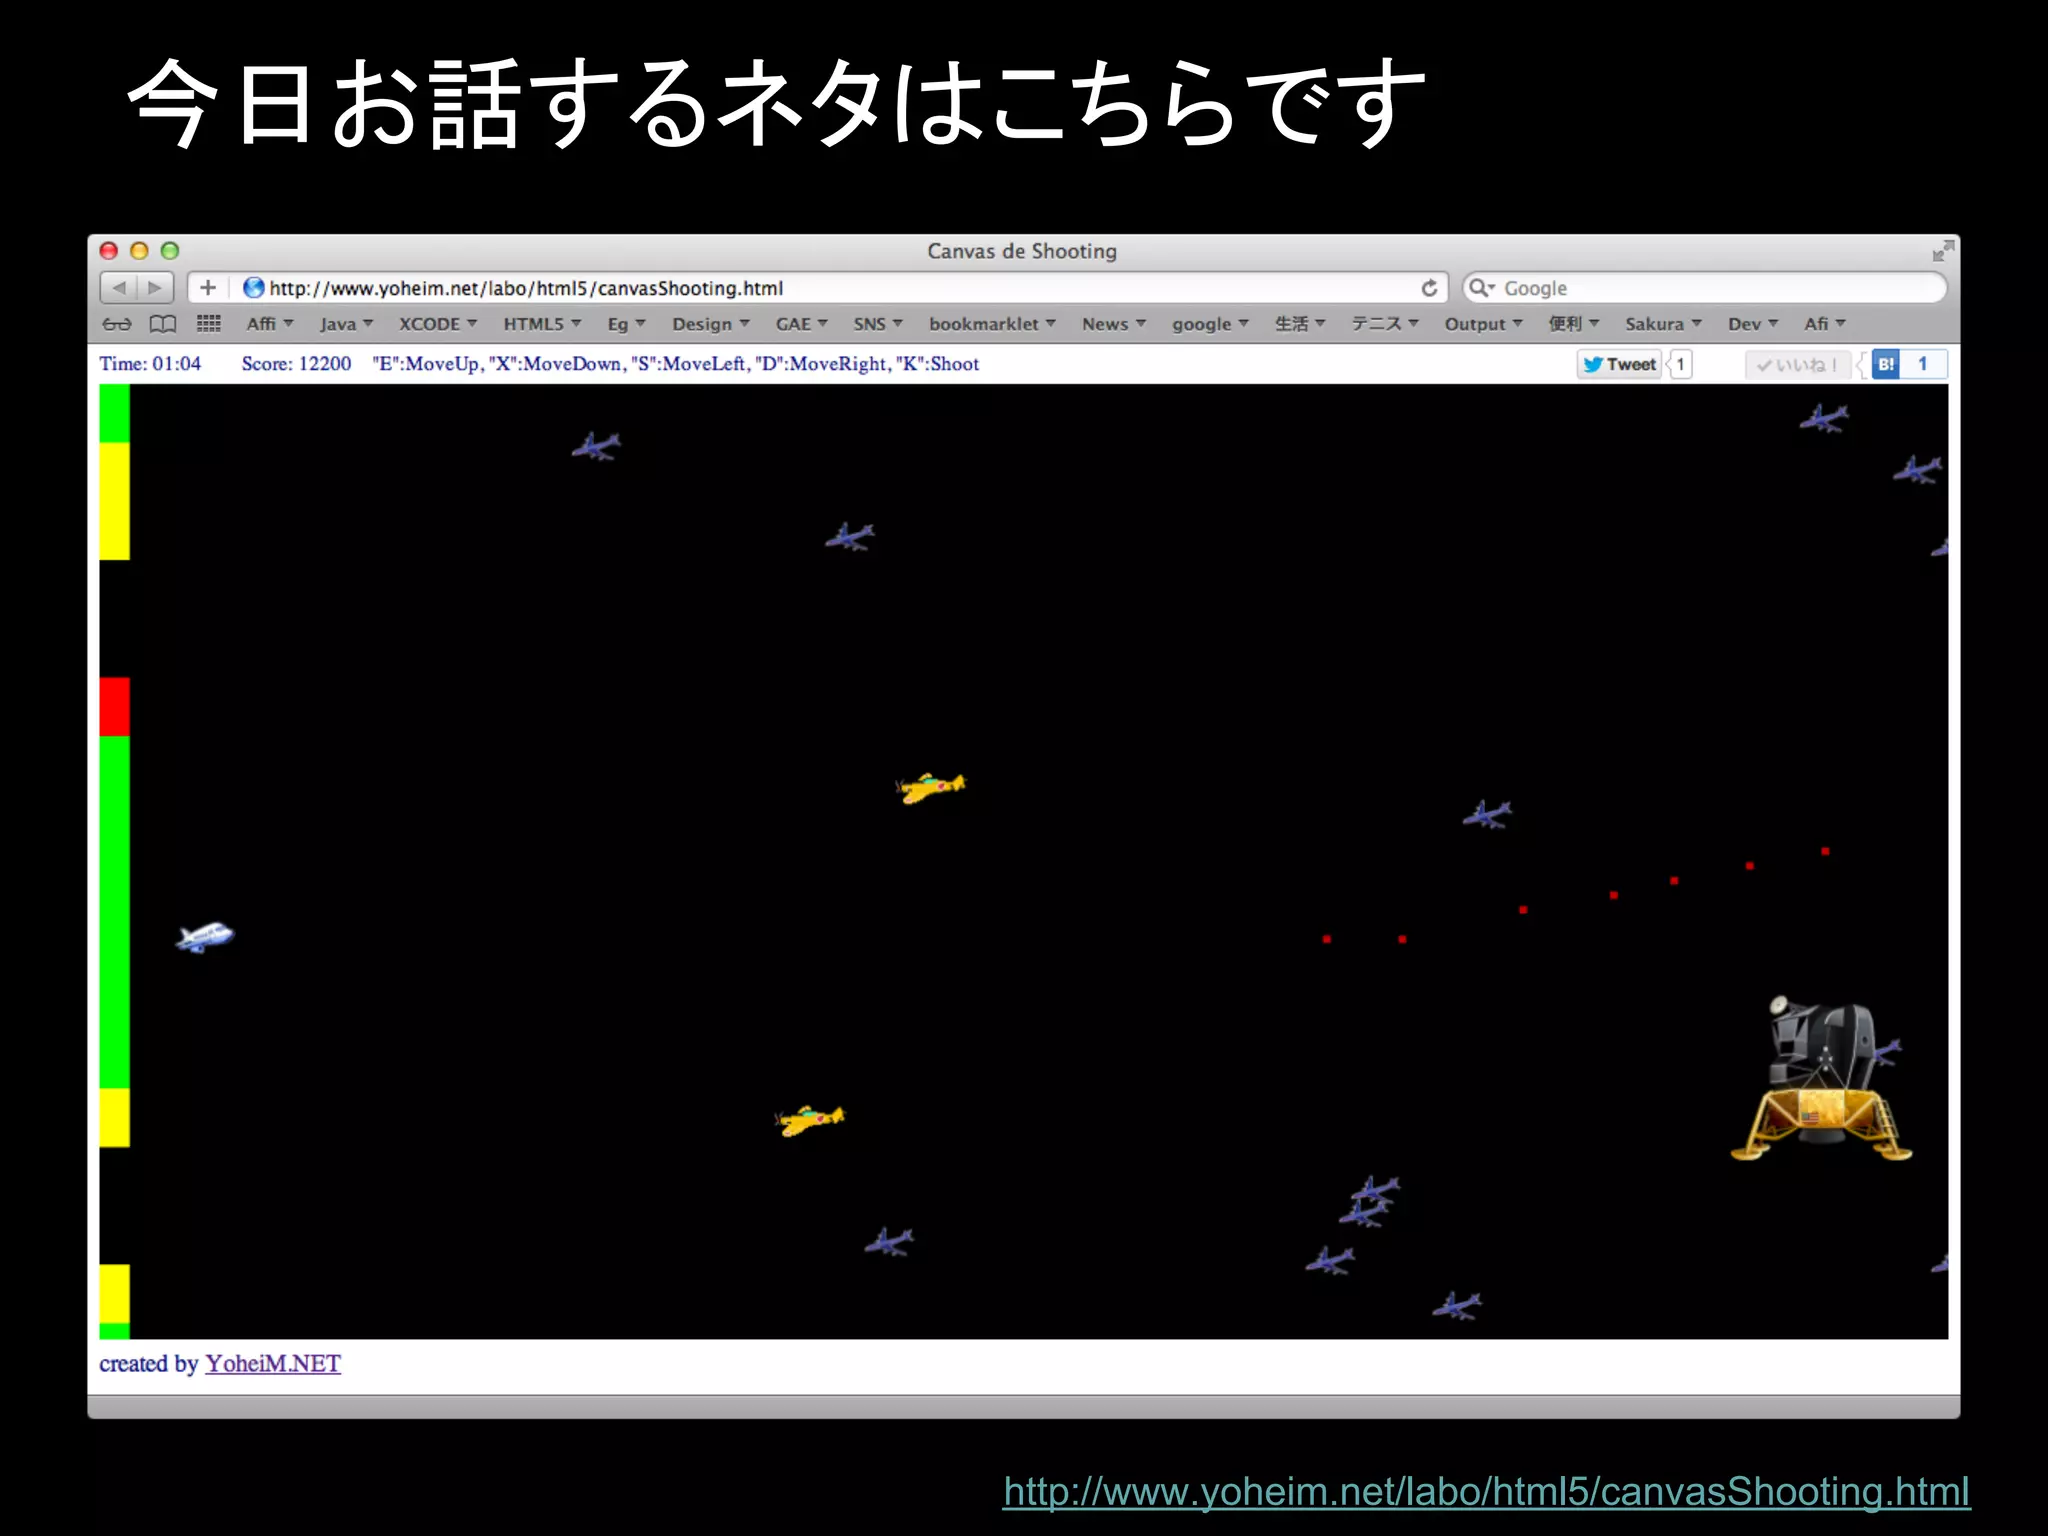Click the yellow minimize window button
2048x1536 pixels.
[140, 251]
